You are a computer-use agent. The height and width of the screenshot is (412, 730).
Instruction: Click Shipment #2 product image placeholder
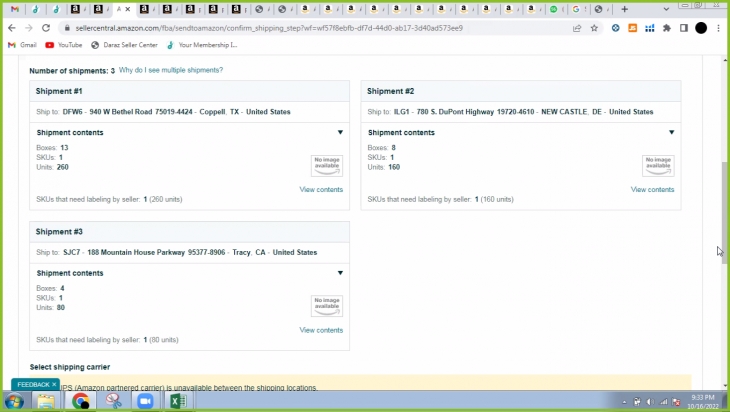coord(658,166)
